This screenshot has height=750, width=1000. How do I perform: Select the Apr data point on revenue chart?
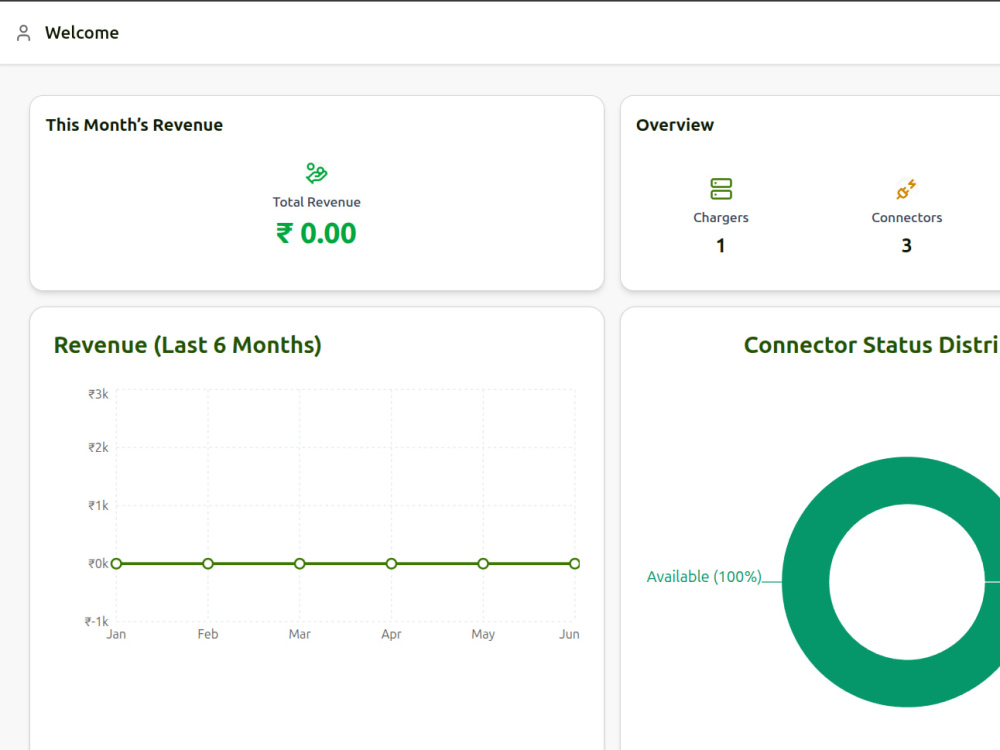pyautogui.click(x=392, y=564)
